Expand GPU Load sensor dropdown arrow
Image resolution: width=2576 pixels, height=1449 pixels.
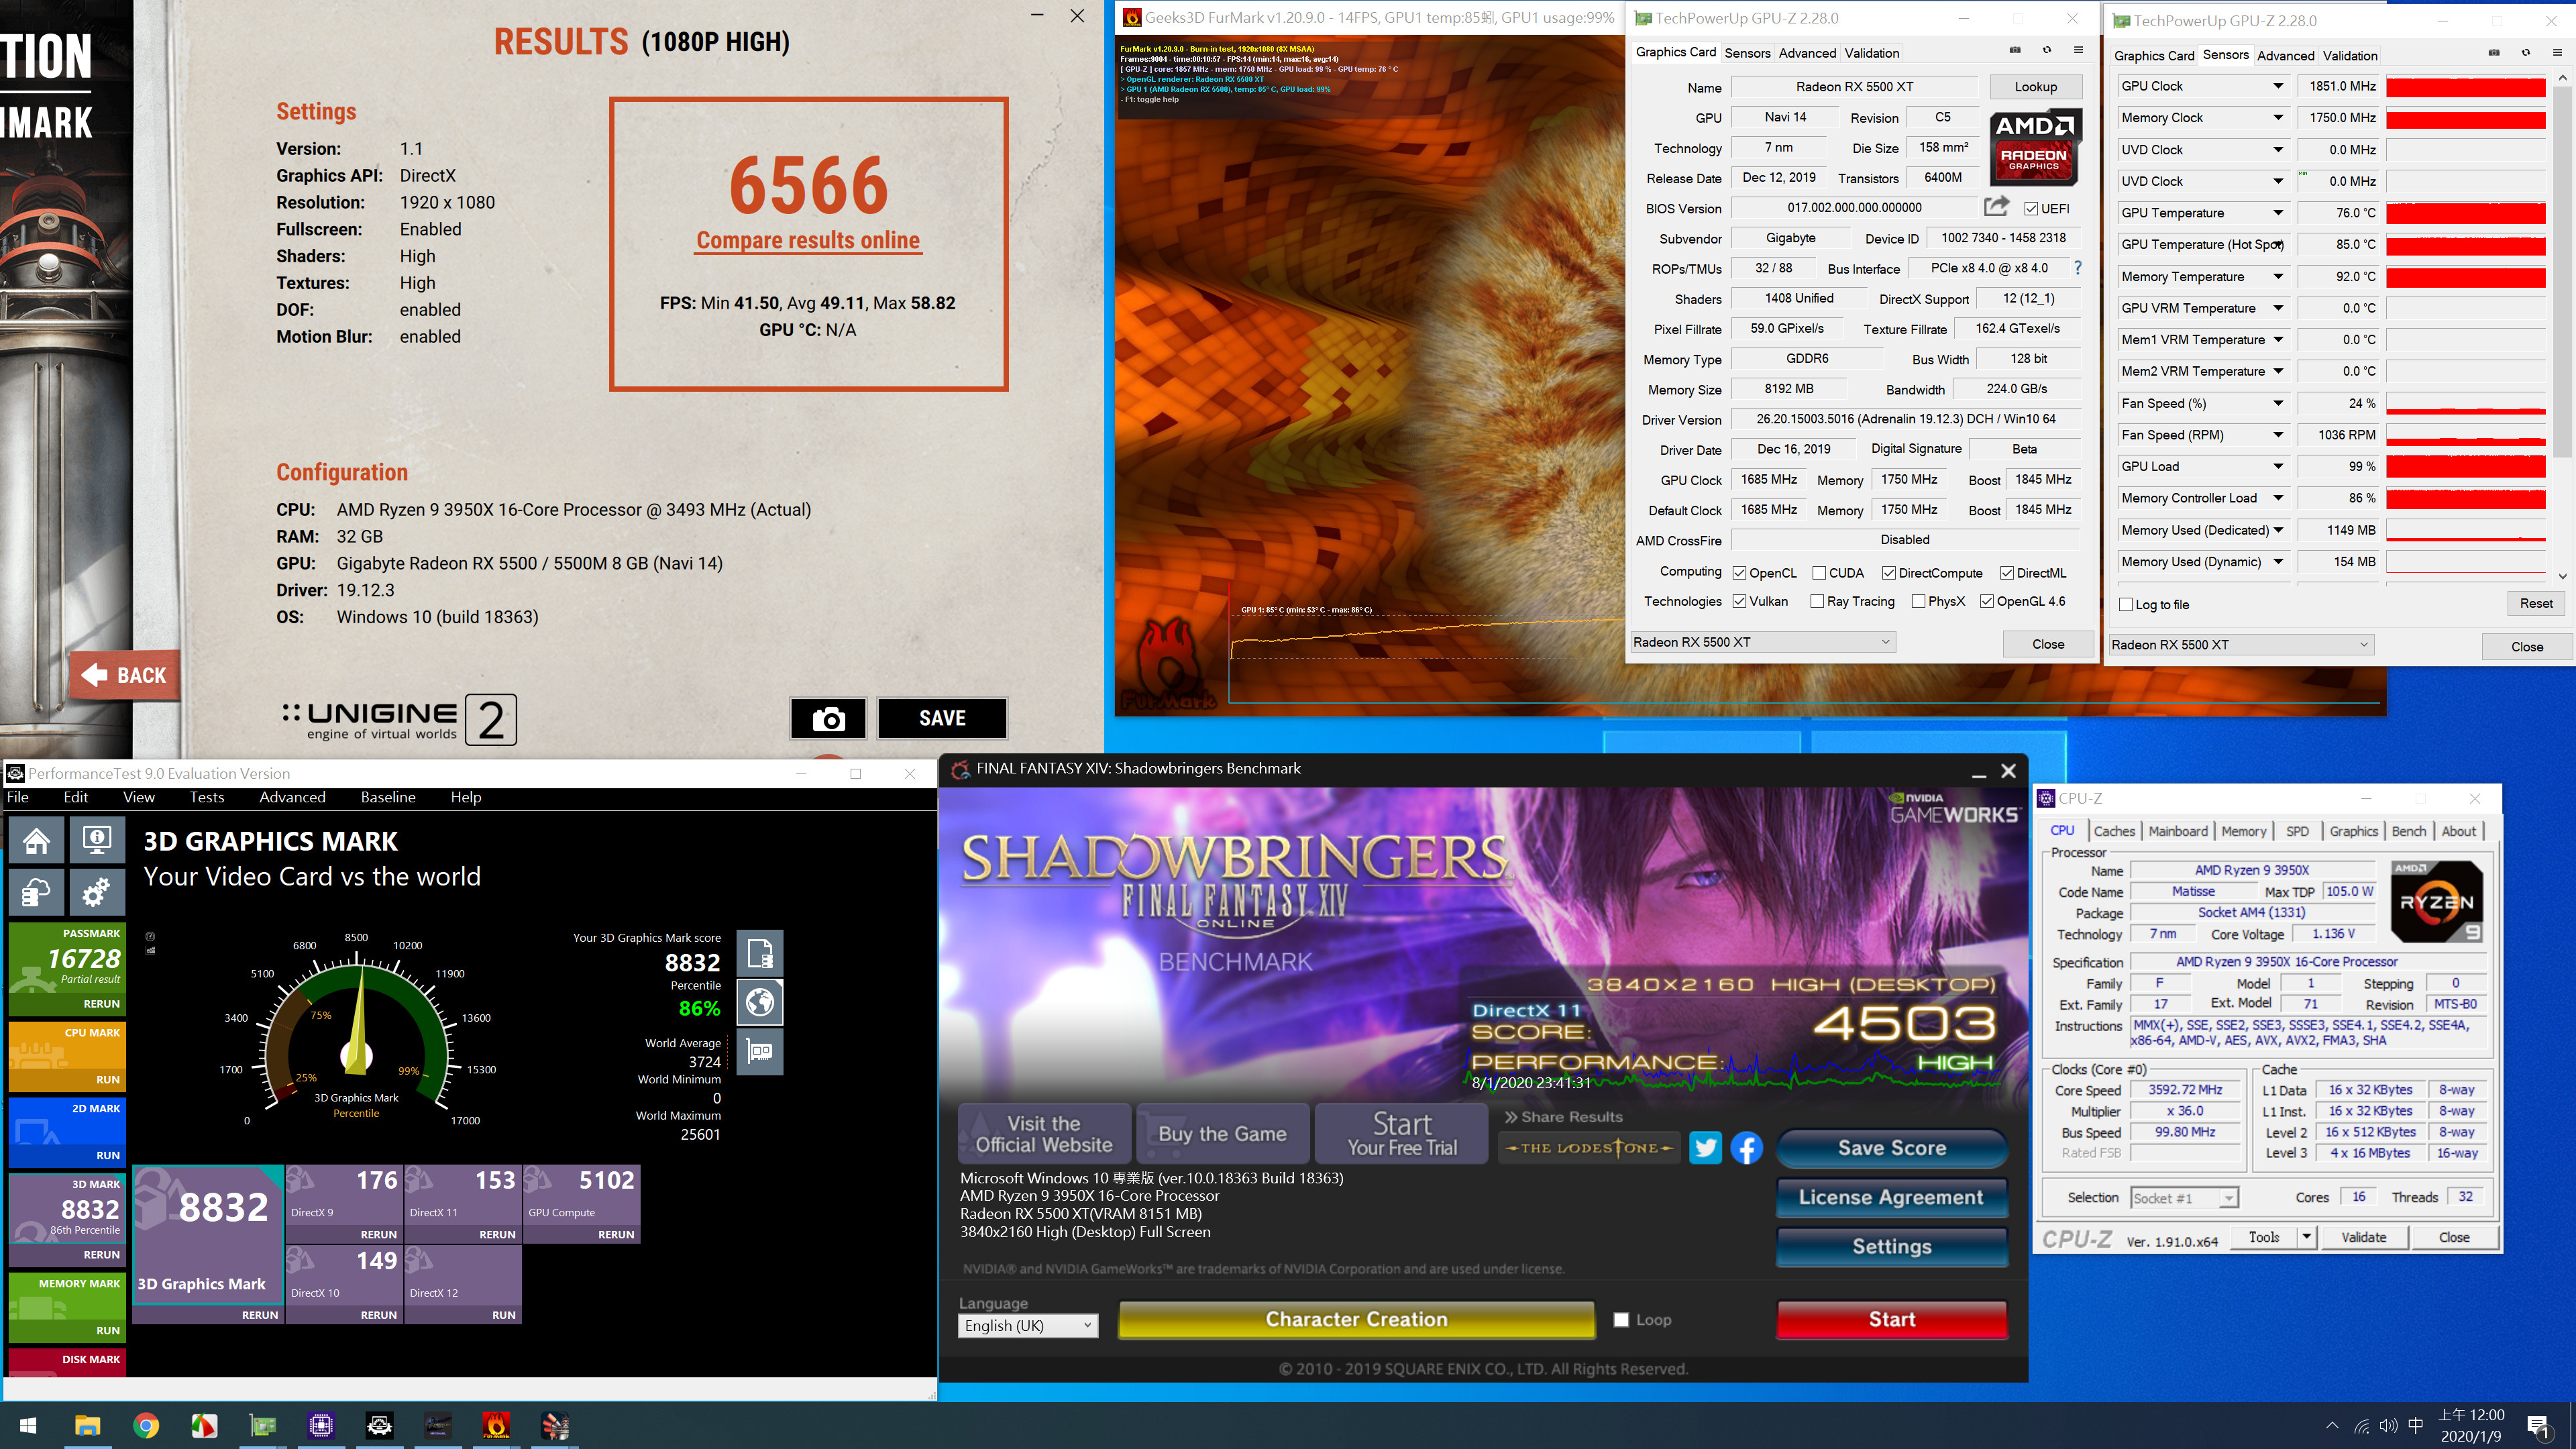[x=2278, y=466]
